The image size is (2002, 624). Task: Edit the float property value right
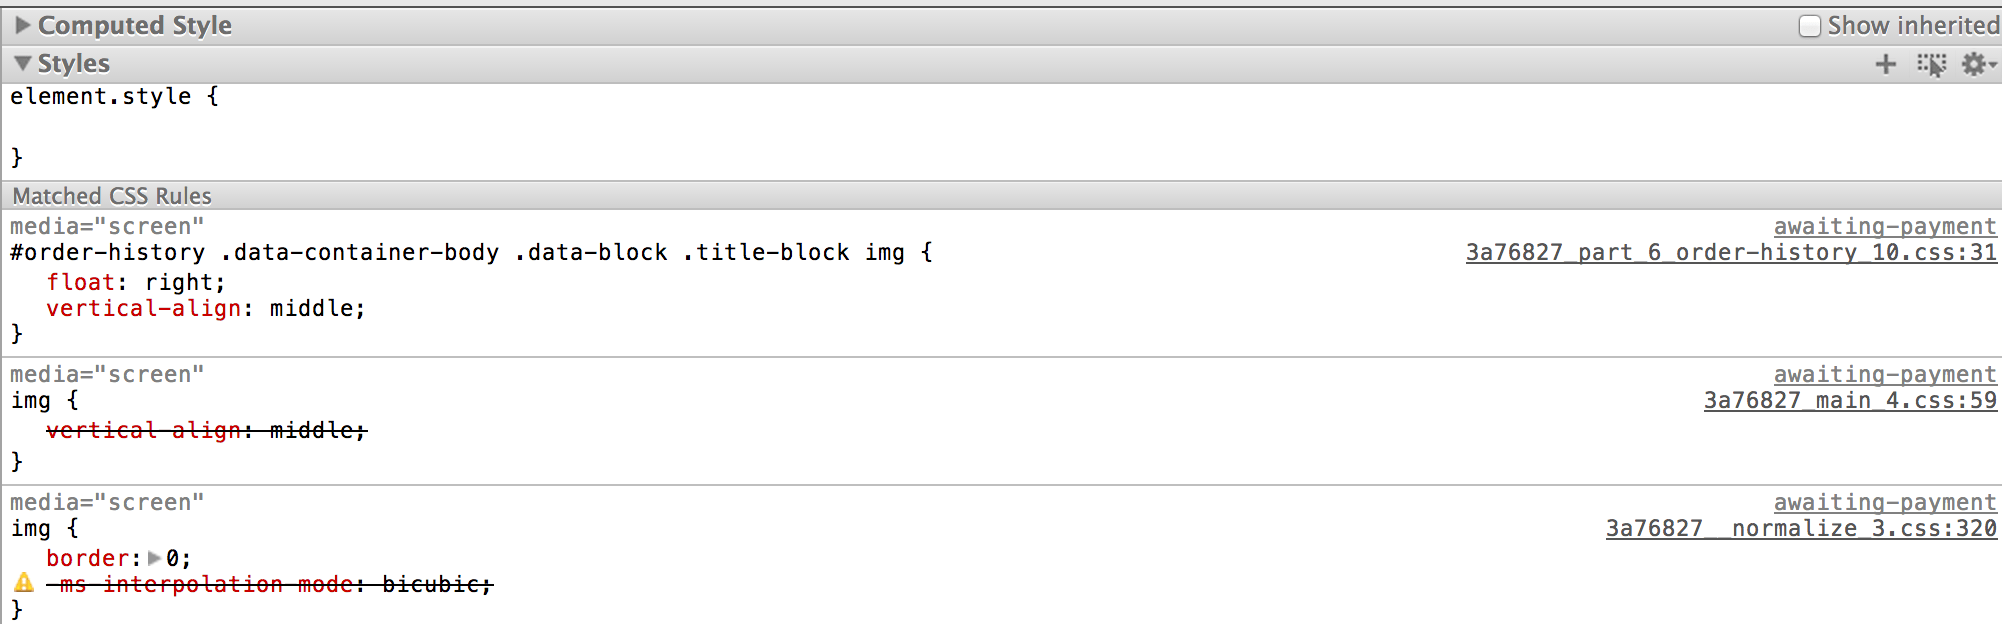click(185, 282)
